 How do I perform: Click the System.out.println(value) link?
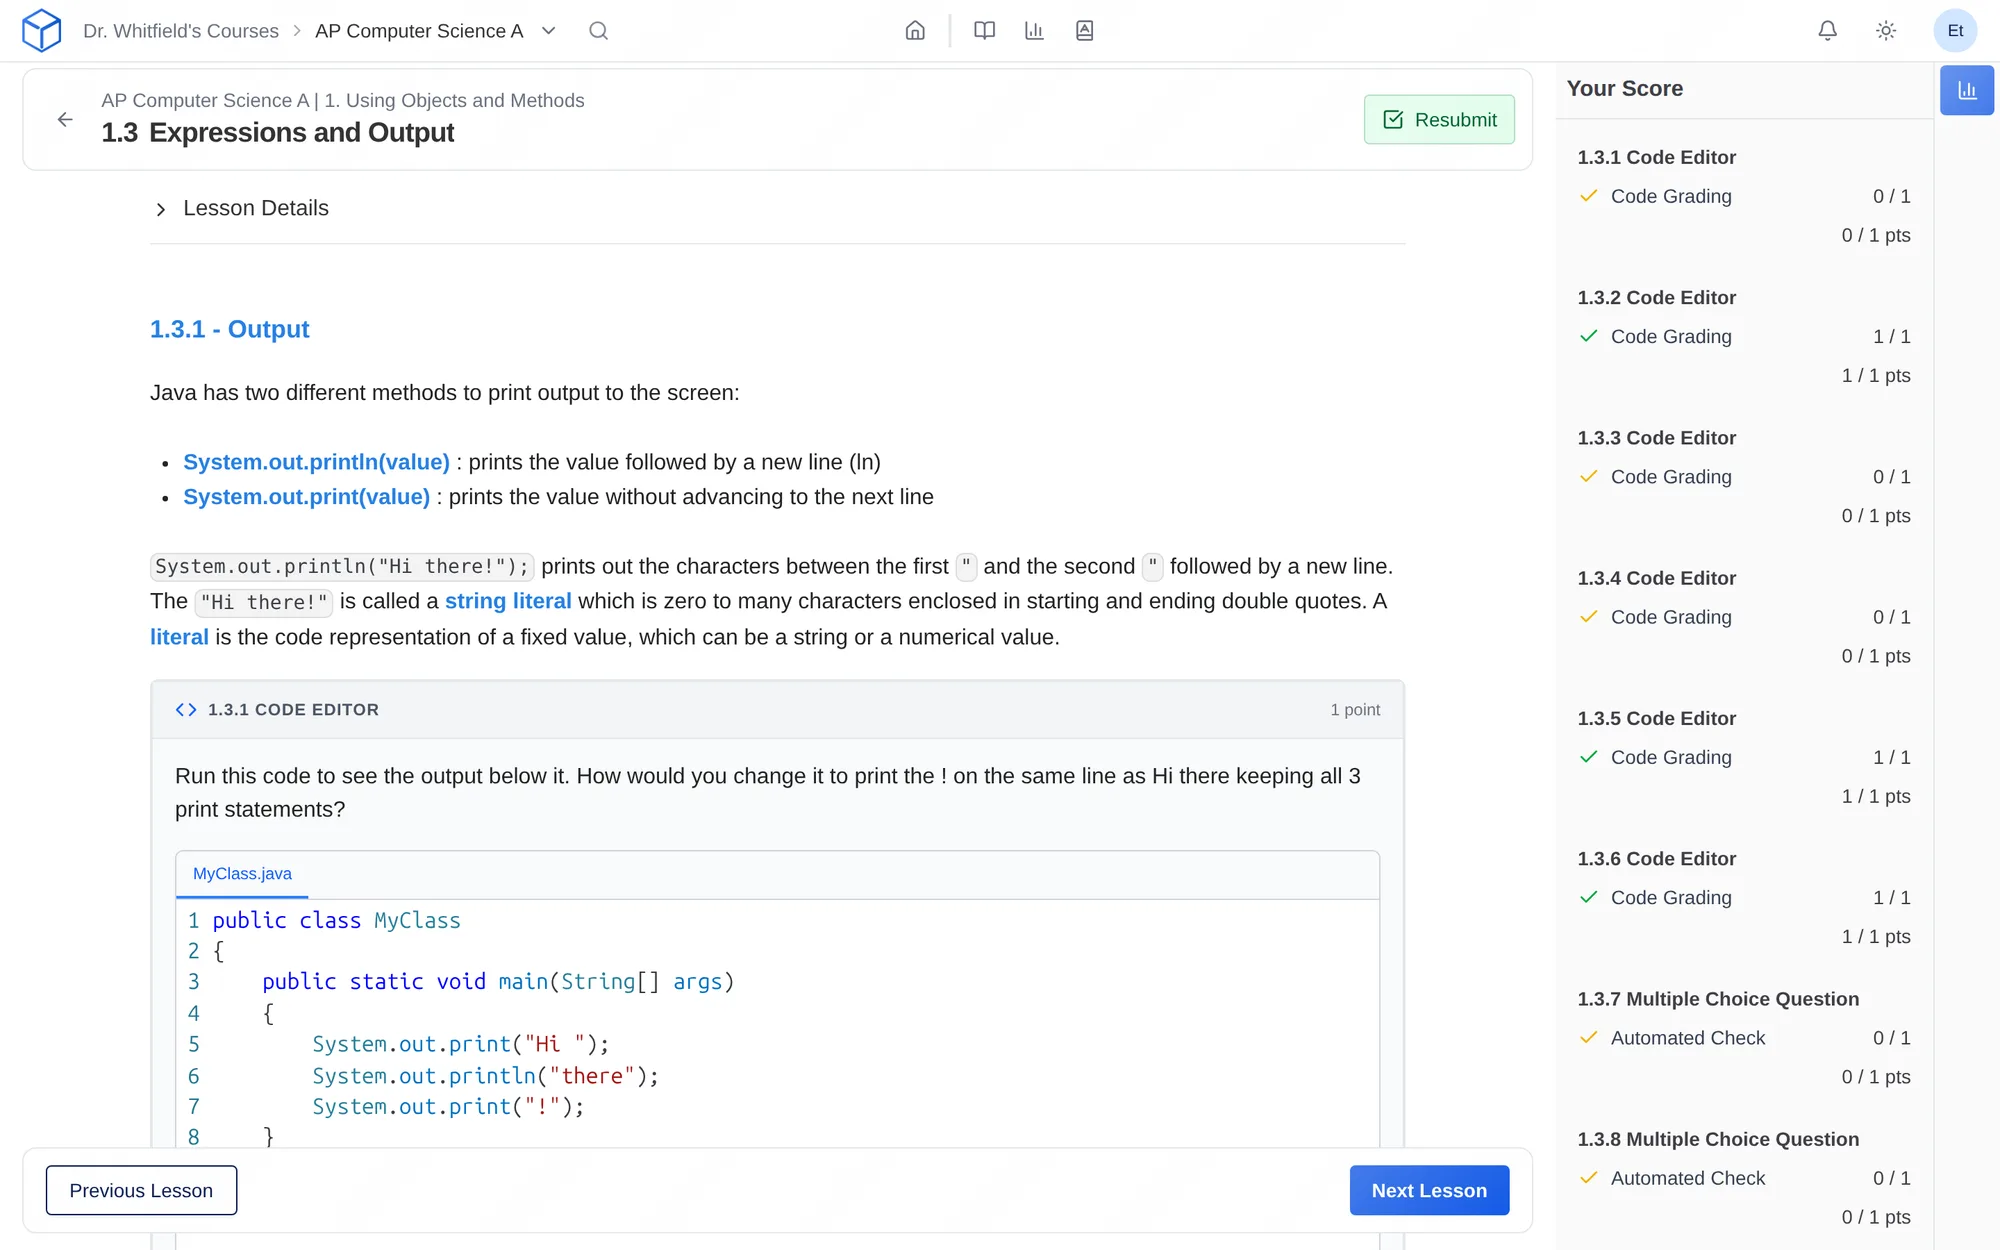click(x=316, y=462)
